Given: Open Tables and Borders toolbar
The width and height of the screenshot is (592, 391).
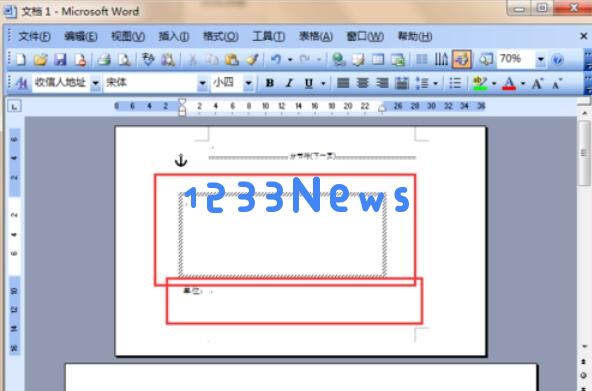Looking at the screenshot, I should coord(358,60).
